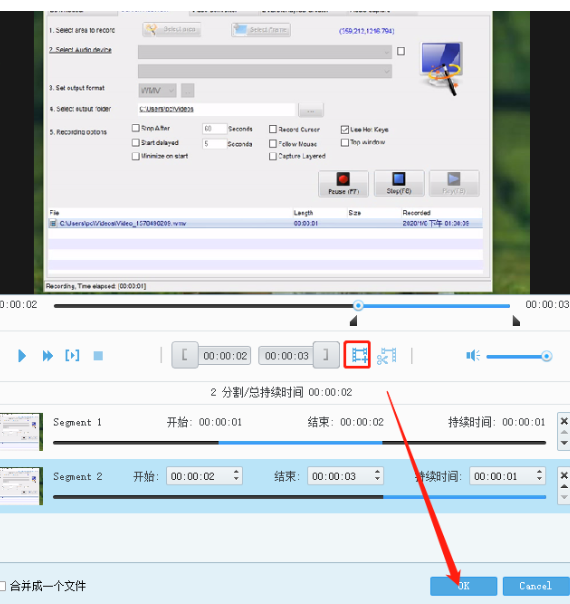570x604 pixels.
Task: Click the OK button
Action: coord(463,586)
